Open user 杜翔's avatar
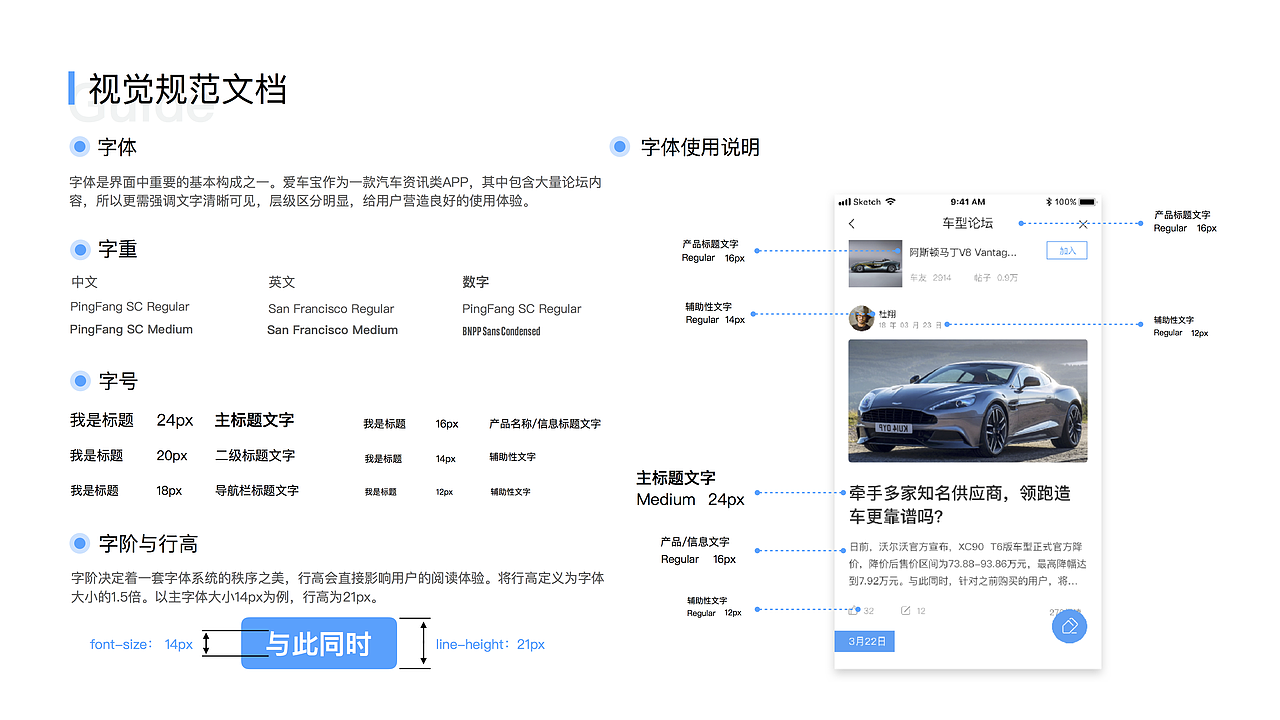 [x=861, y=318]
